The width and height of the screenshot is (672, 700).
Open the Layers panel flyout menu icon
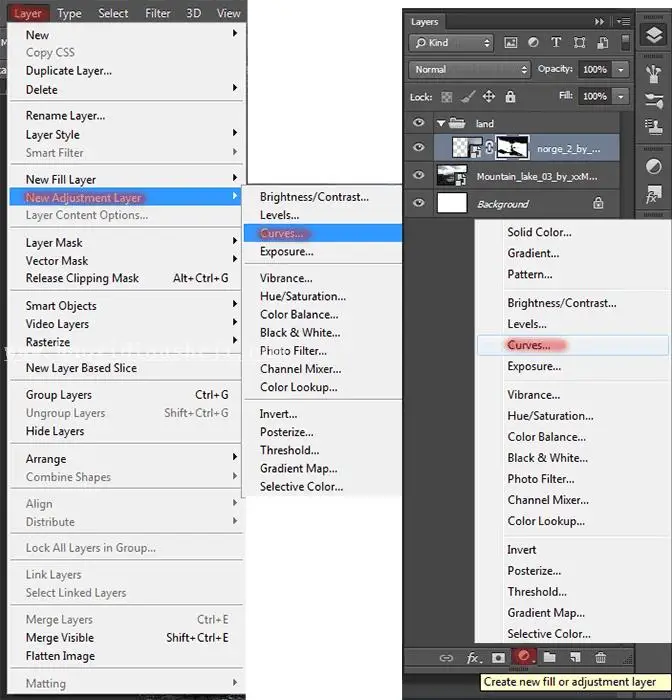coord(623,21)
